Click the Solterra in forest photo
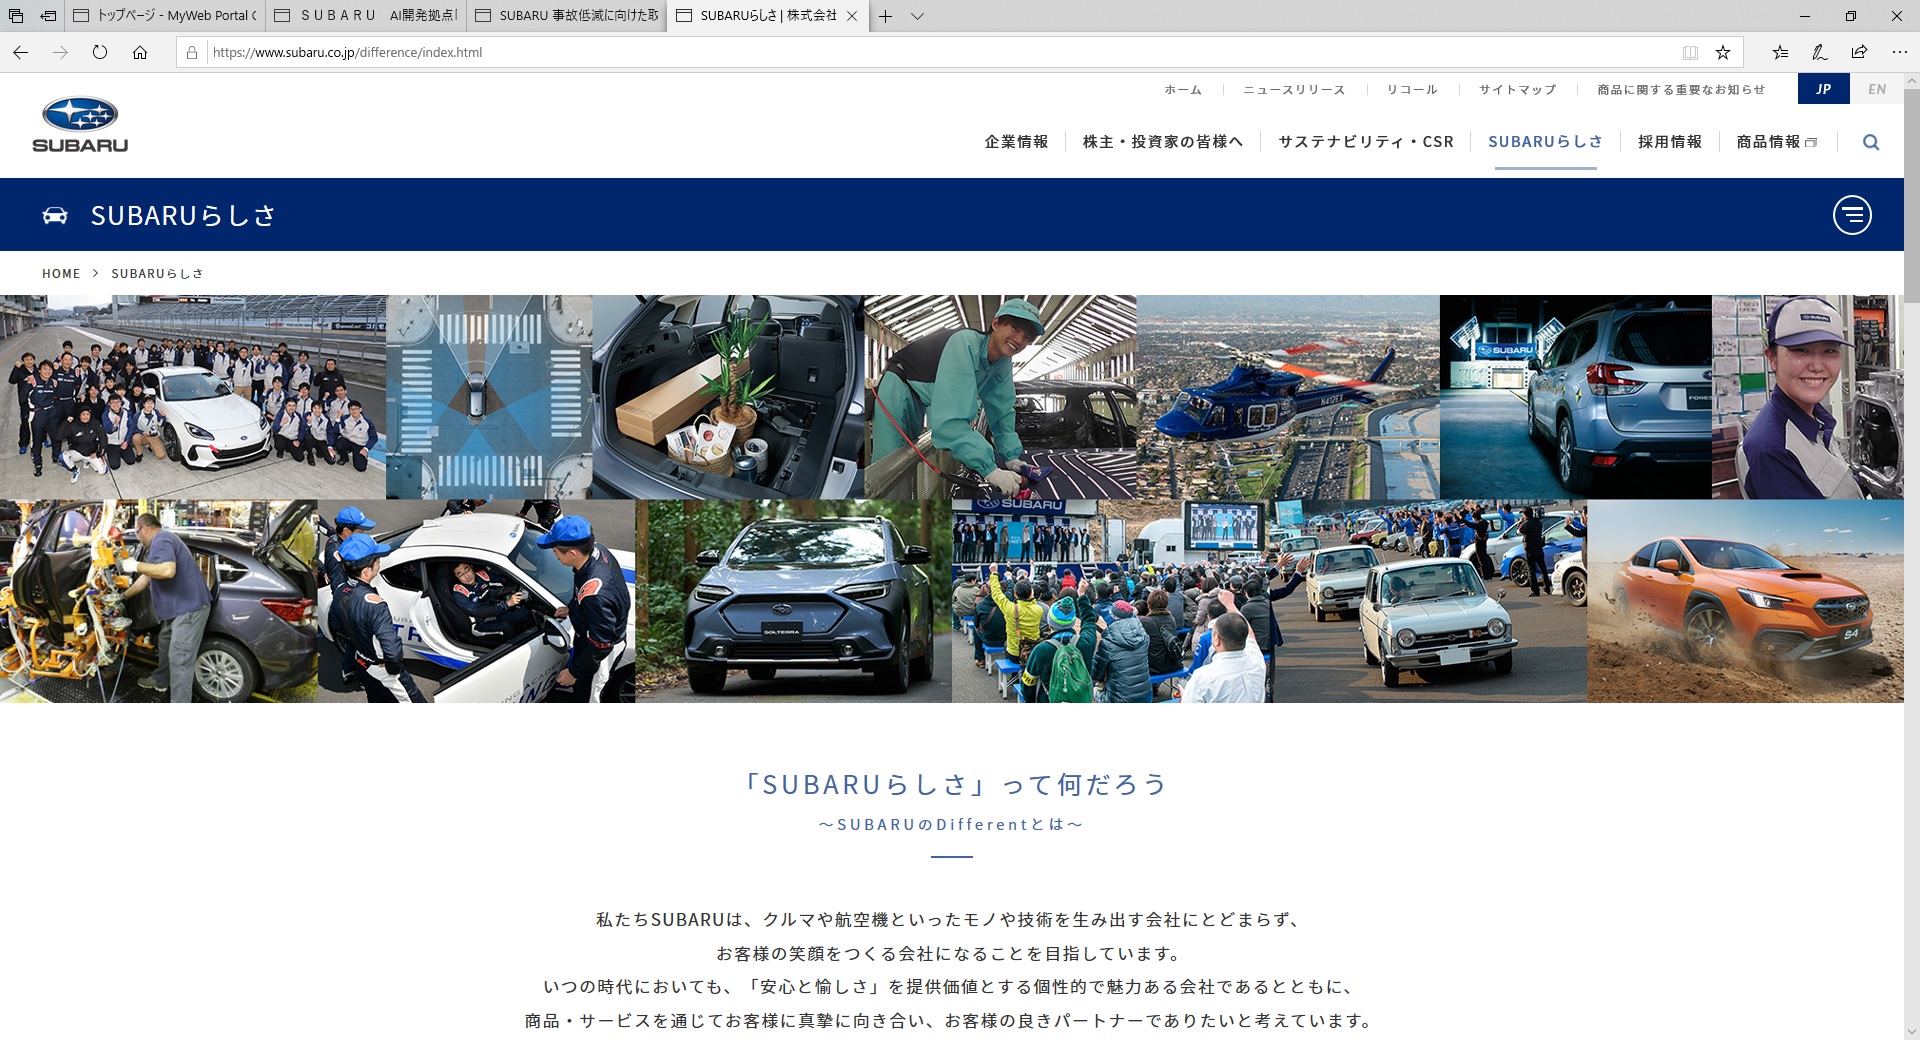 (x=794, y=601)
